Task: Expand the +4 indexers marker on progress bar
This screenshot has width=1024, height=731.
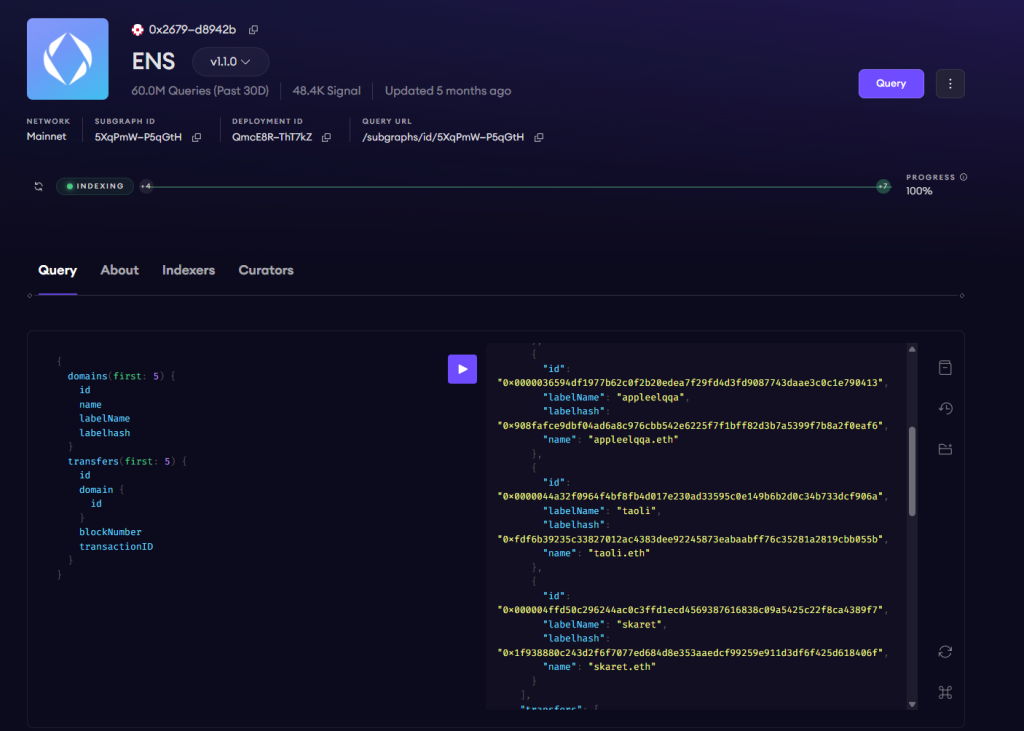Action: [x=148, y=186]
